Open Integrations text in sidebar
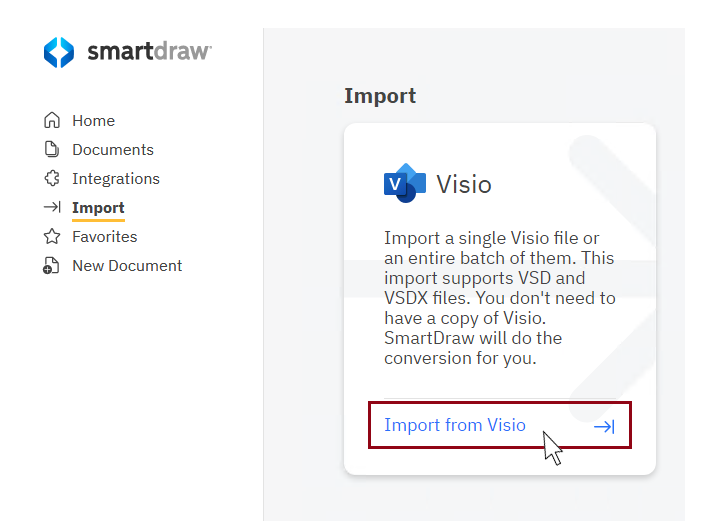This screenshot has height=530, width=711. pyautogui.click(x=116, y=179)
